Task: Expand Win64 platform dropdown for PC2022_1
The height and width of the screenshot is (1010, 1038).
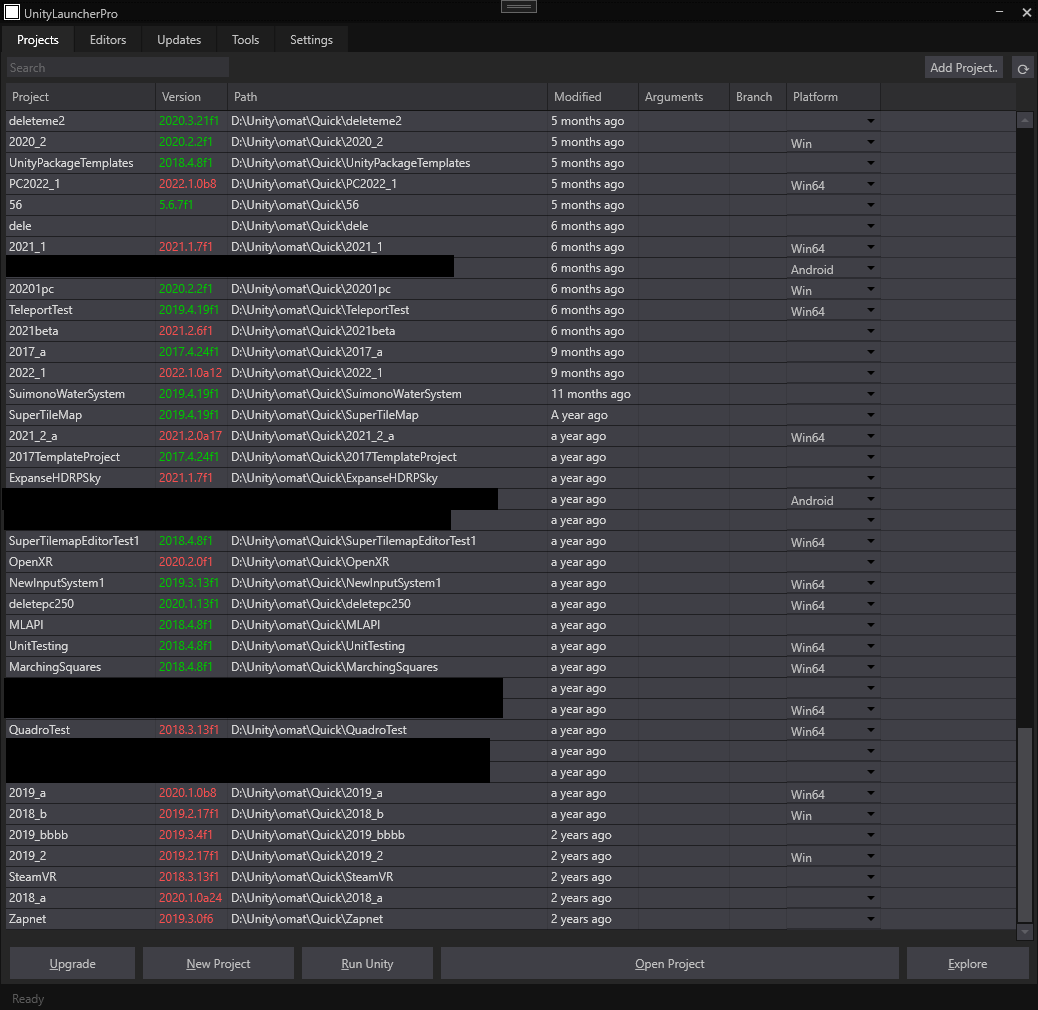Action: point(871,184)
